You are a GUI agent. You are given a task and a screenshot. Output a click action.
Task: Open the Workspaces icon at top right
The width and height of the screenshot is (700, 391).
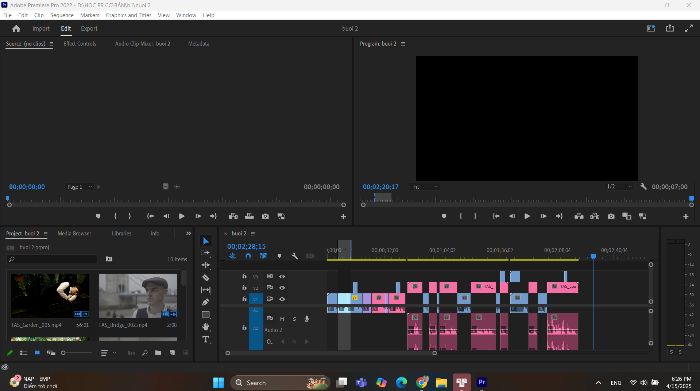651,29
